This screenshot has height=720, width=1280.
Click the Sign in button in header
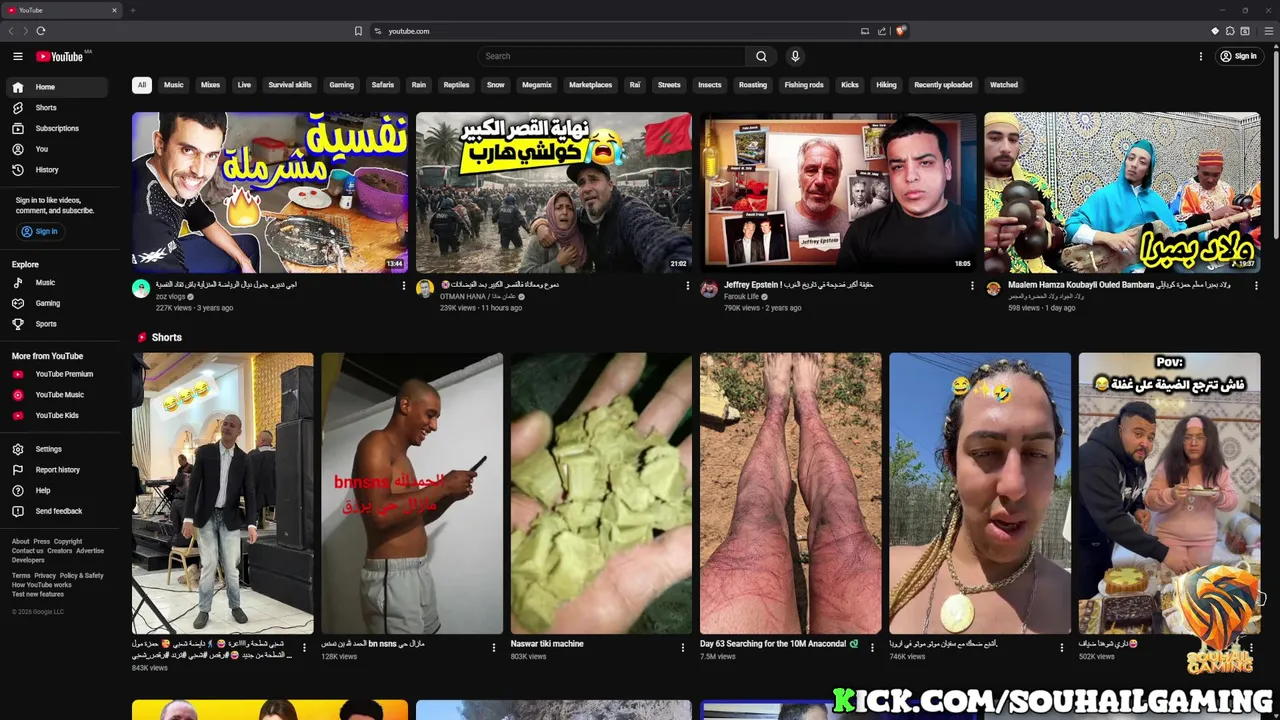(x=1238, y=56)
